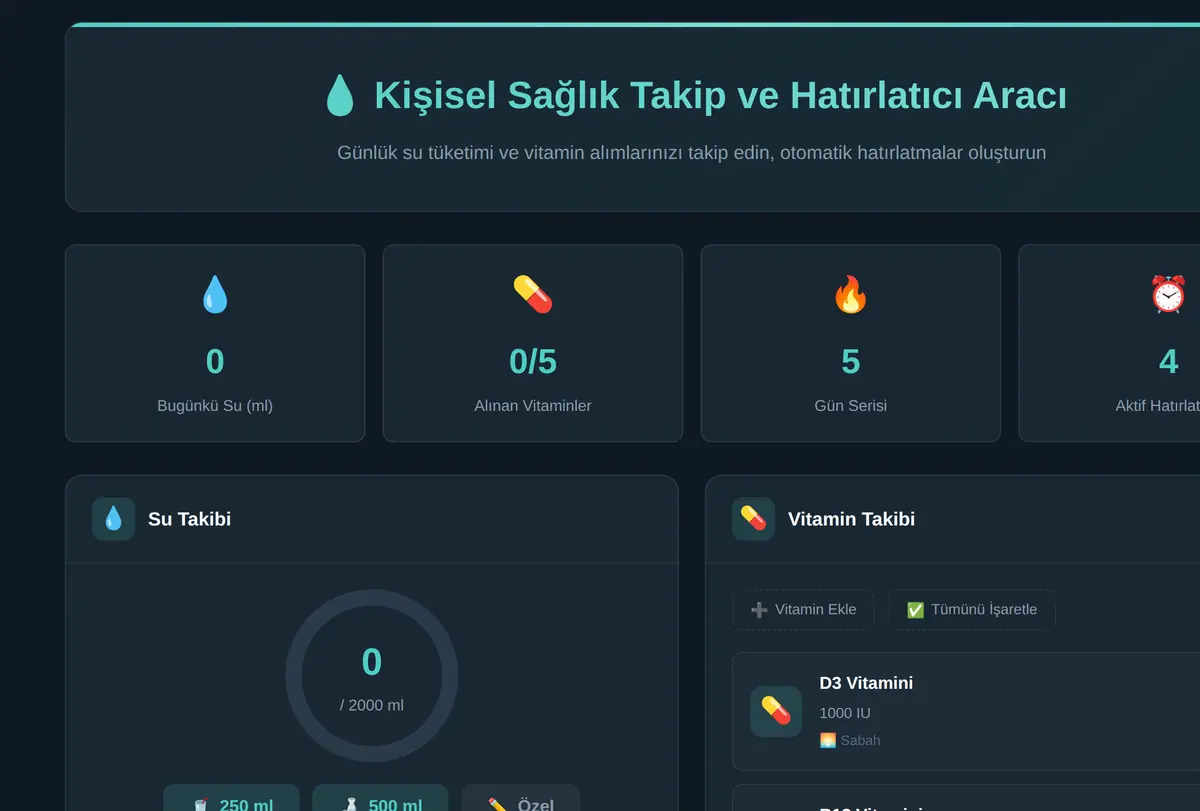Add a vitamin with Vitamin Ekle
The height and width of the screenshot is (811, 1200).
click(803, 610)
